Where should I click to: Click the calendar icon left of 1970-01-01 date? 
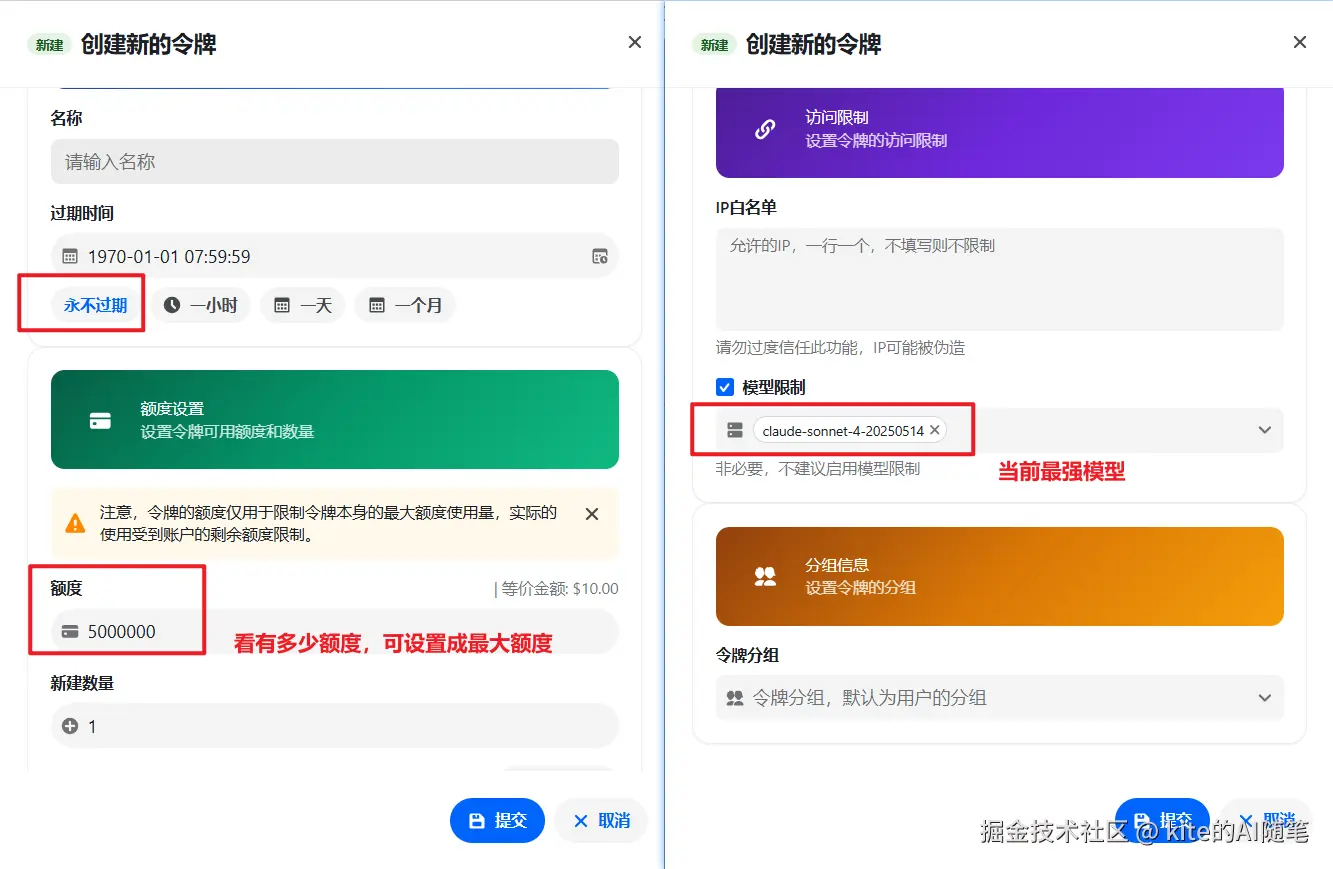[70, 256]
